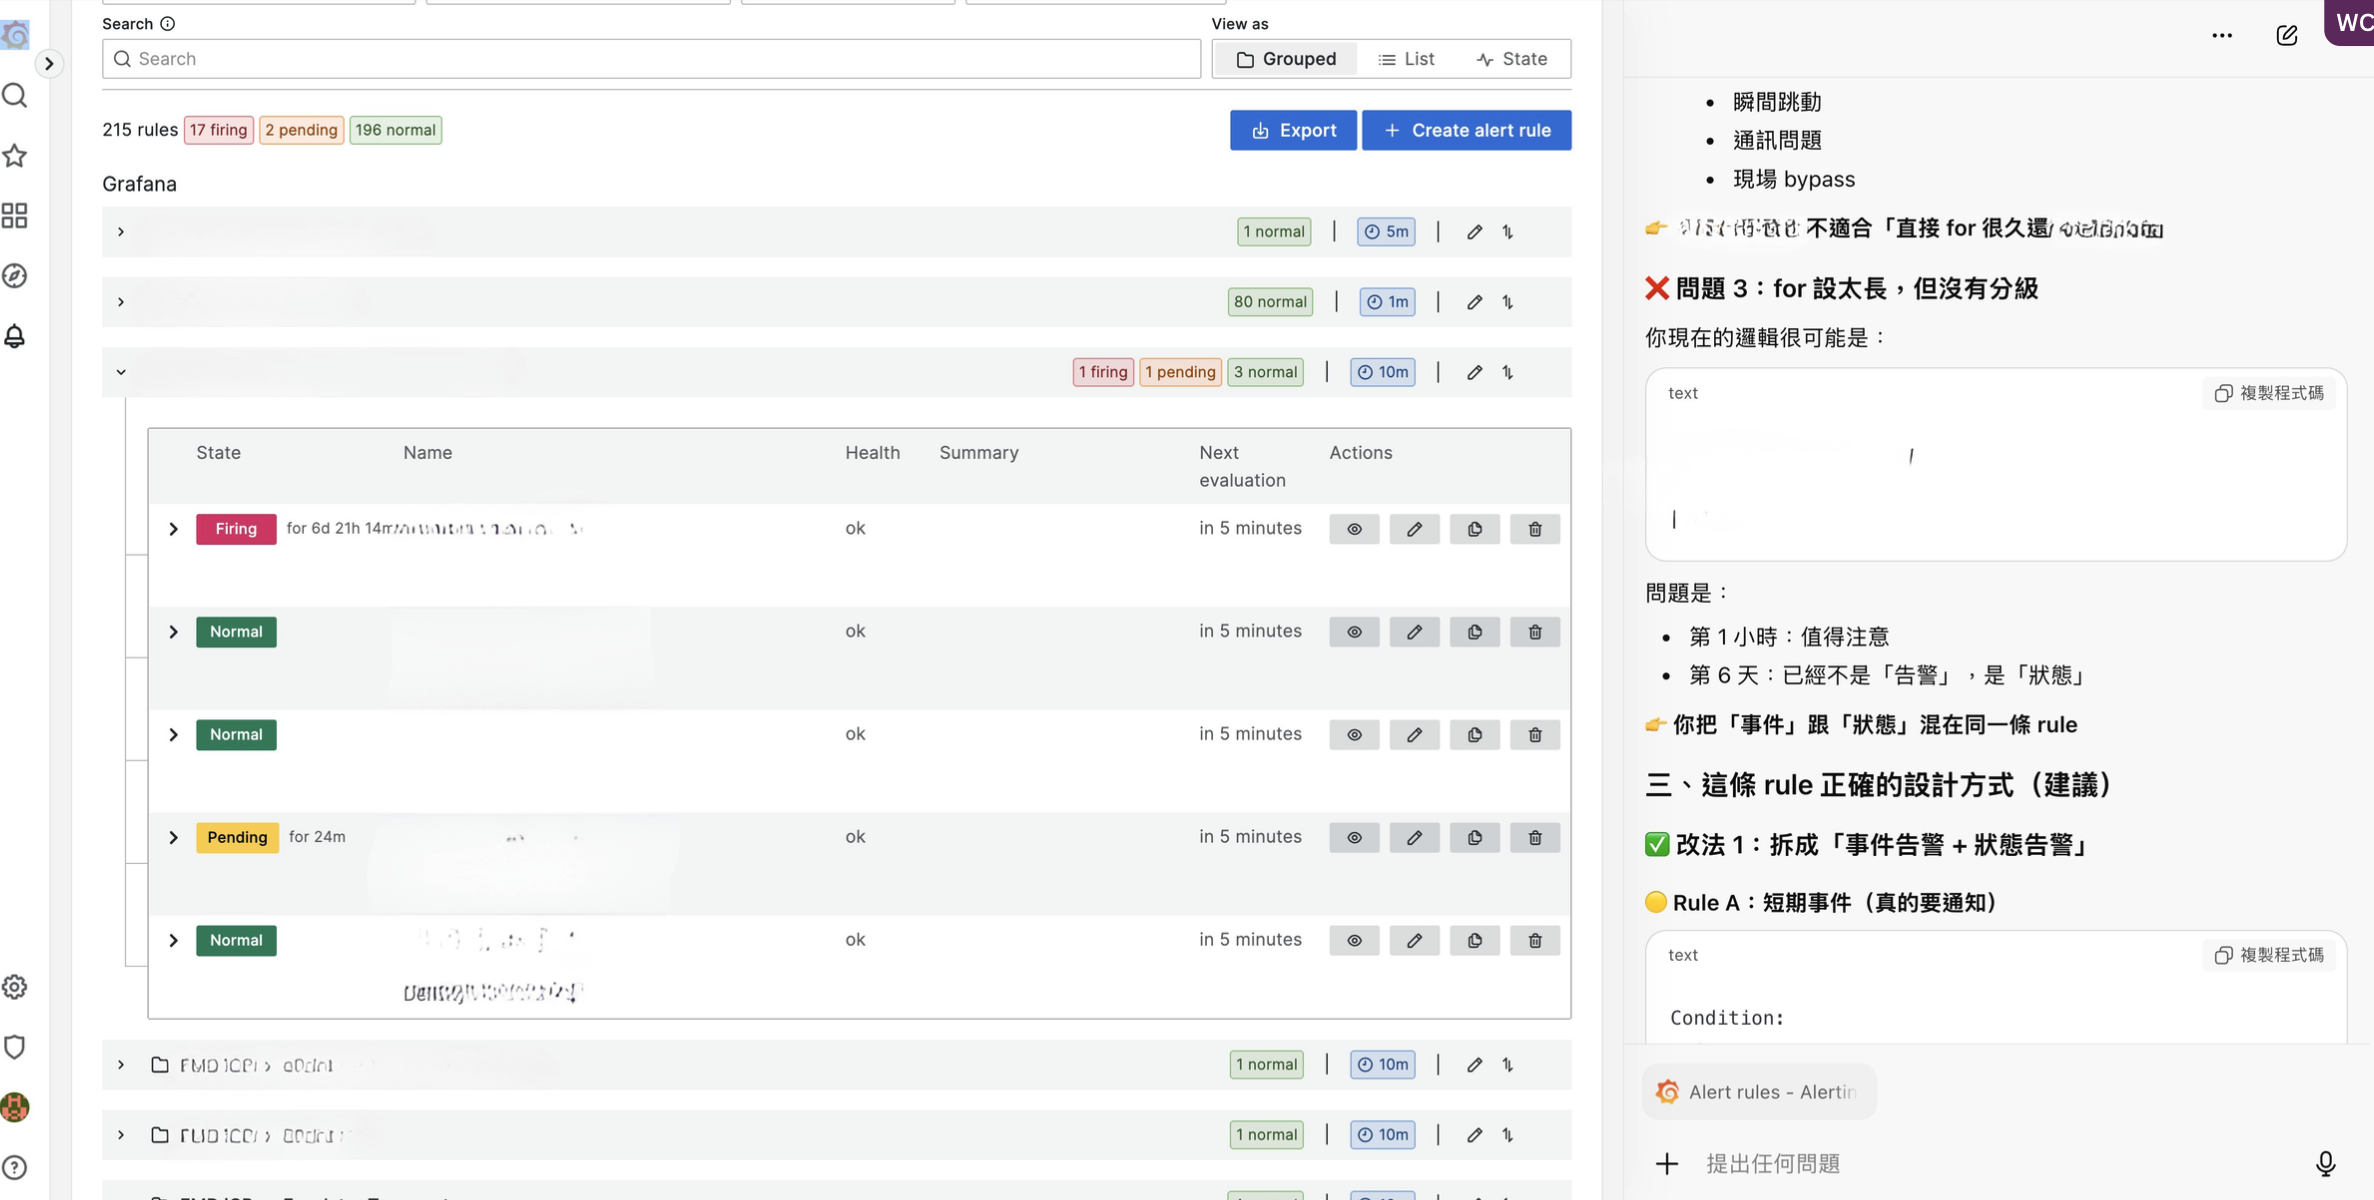The width and height of the screenshot is (2374, 1200).
Task: Select the List view option
Action: pyautogui.click(x=1405, y=58)
